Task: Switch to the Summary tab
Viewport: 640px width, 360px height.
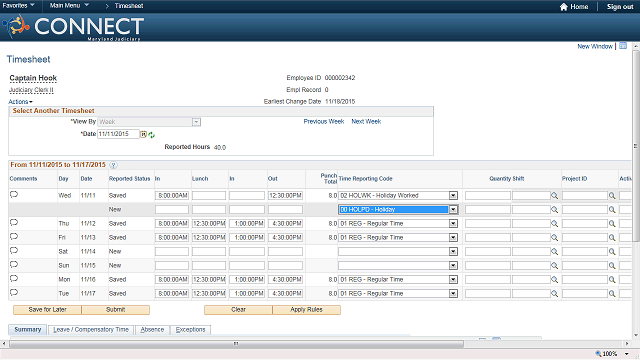Action: coord(28,329)
